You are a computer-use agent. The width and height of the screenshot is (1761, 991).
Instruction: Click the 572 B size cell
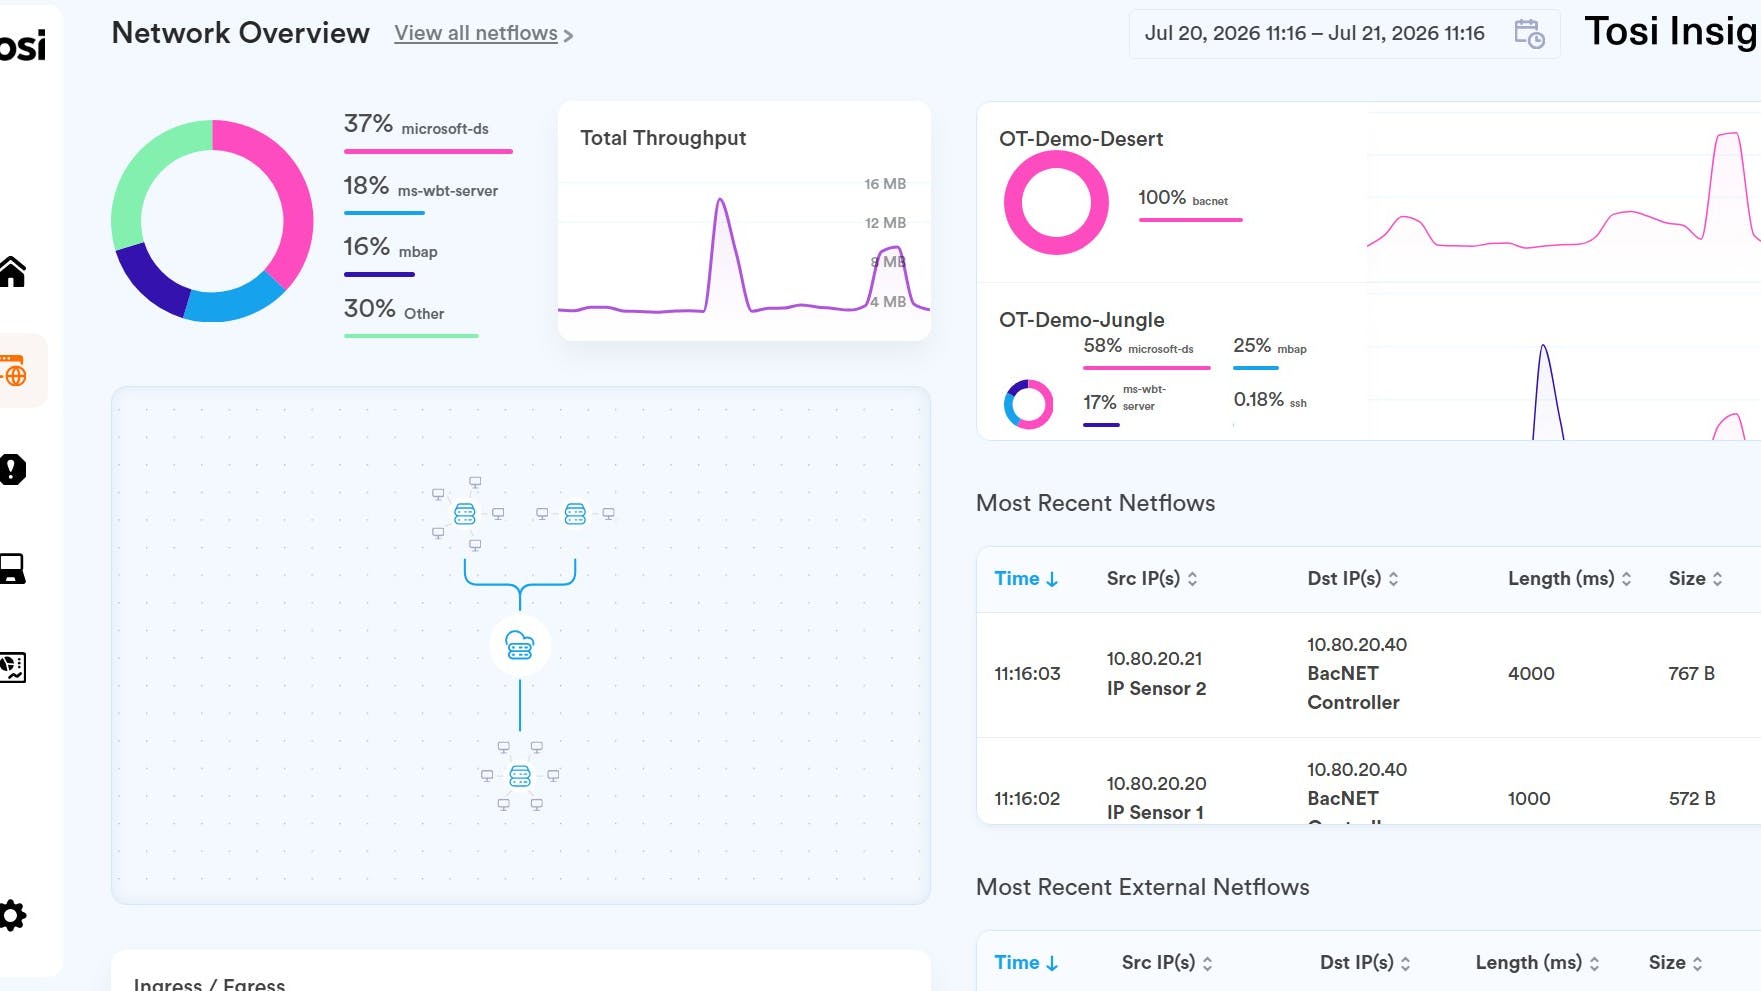[1692, 799]
